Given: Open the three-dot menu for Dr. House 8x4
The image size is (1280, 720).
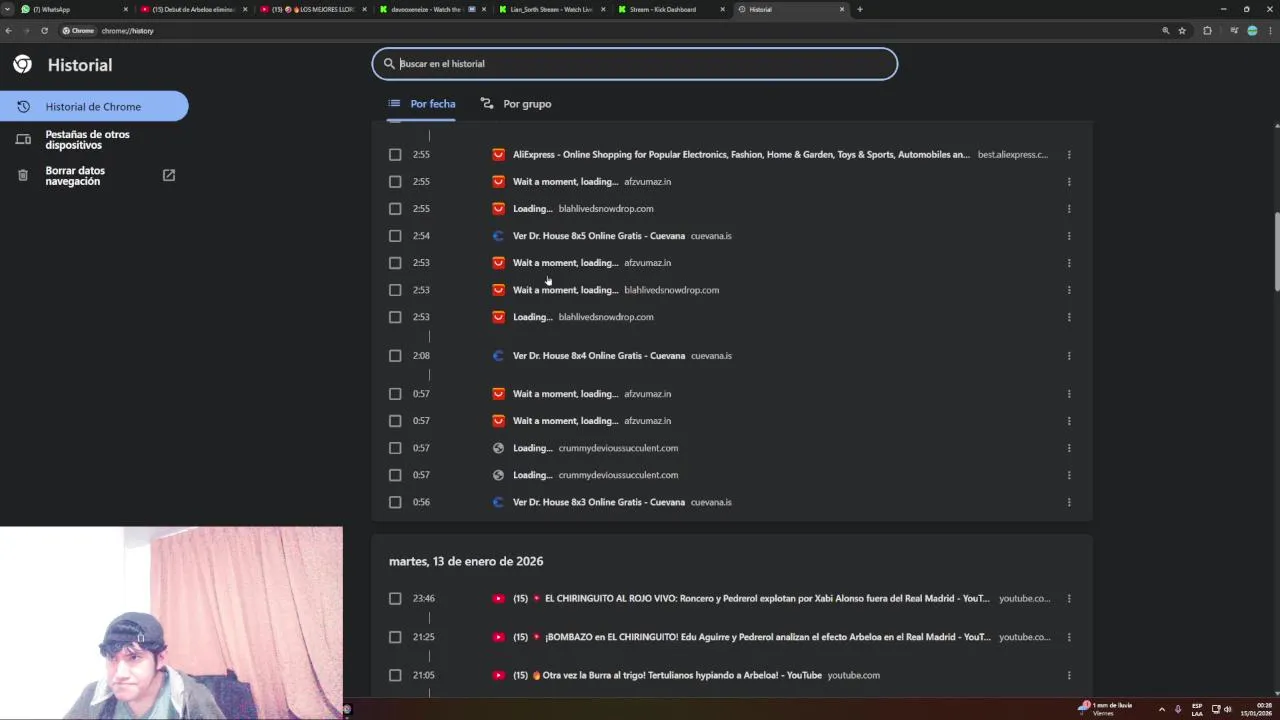Looking at the screenshot, I should click(1069, 355).
